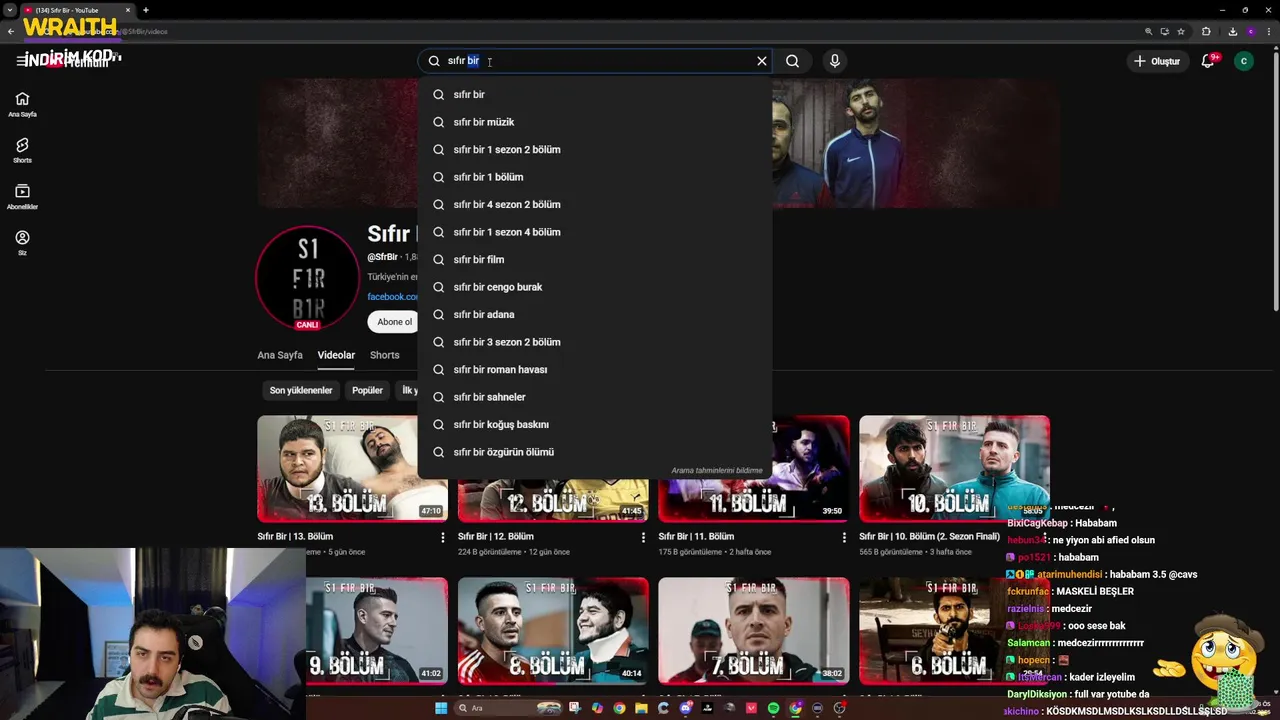This screenshot has height=720, width=1280.
Task: Open the channel's Ana Sayfa tab
Action: 280,355
